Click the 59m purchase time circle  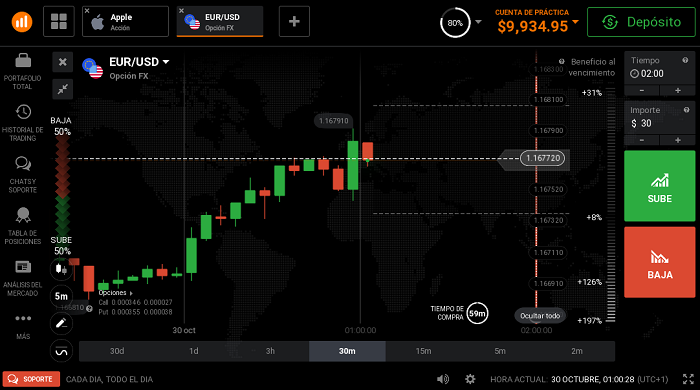[477, 313]
